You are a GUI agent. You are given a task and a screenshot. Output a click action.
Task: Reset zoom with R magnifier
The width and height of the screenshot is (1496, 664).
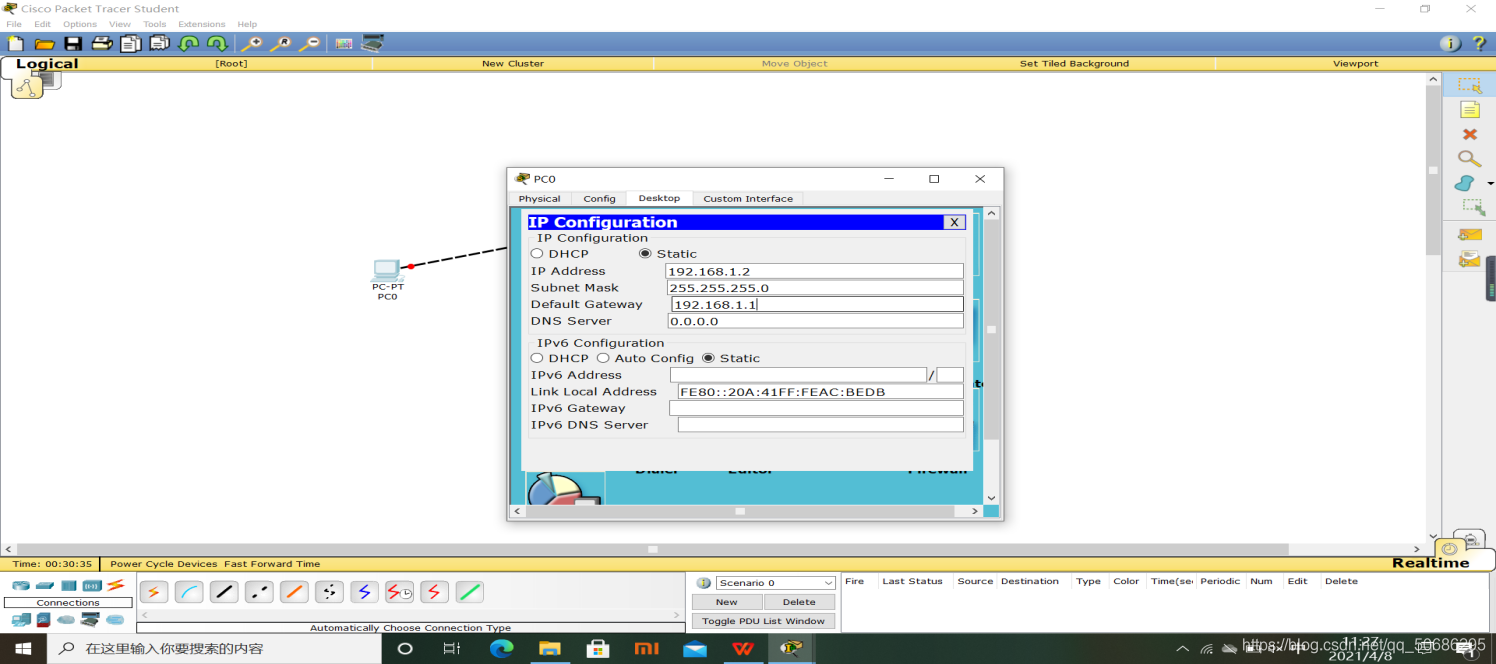pos(282,43)
